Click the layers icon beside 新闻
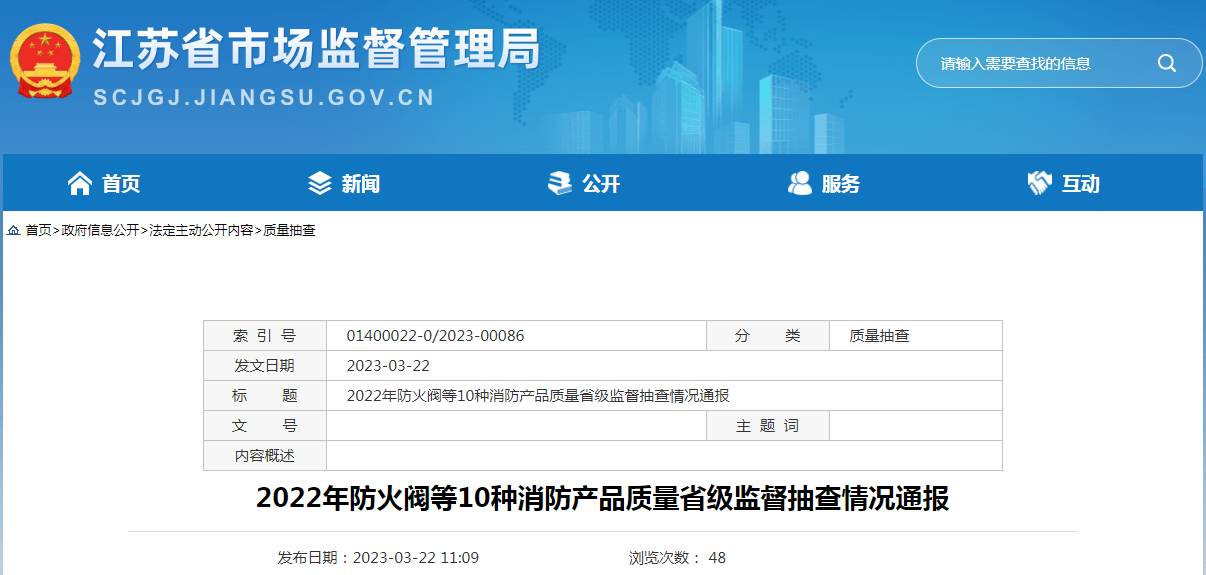The height and width of the screenshot is (575, 1206). click(x=320, y=183)
